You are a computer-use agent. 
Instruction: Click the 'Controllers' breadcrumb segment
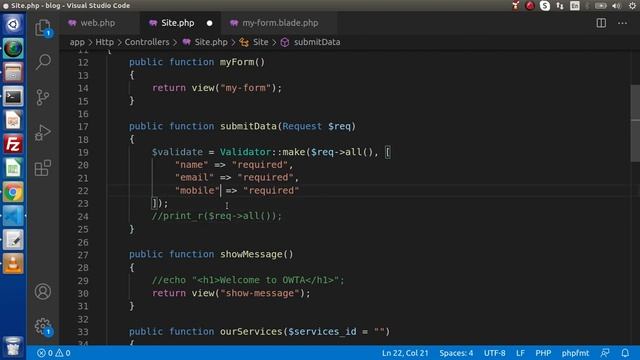(147, 42)
